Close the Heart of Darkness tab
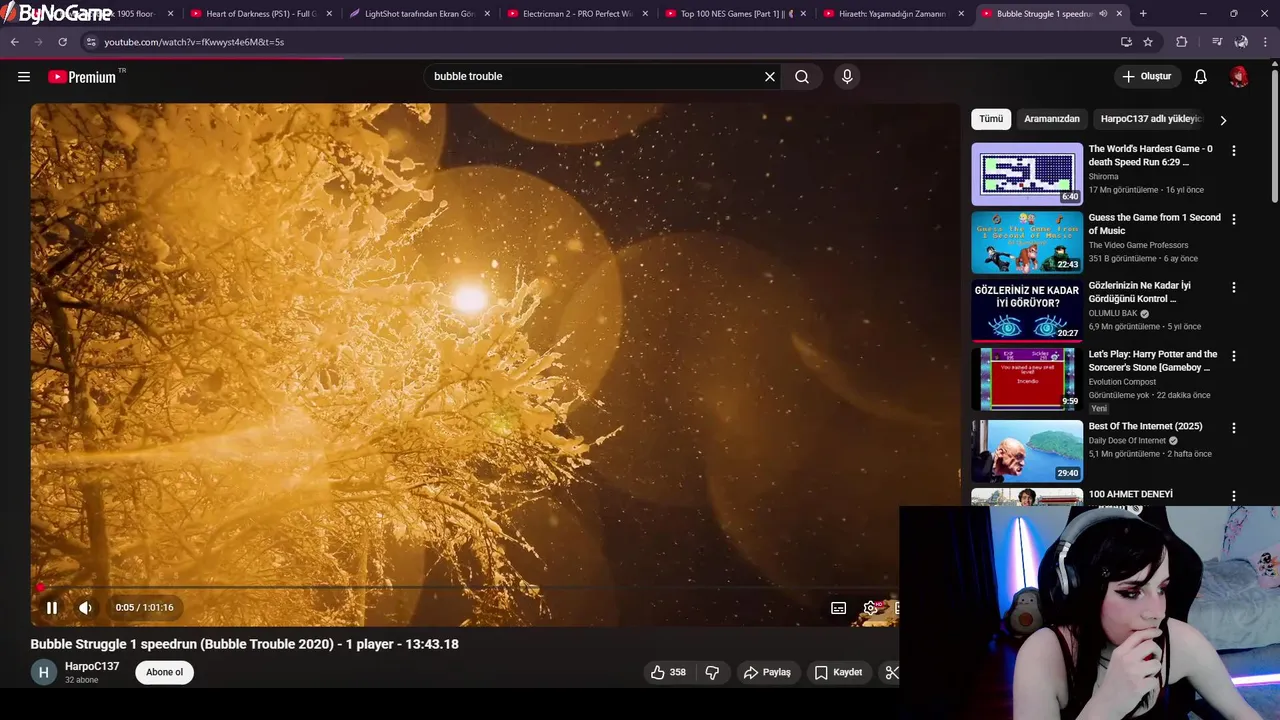This screenshot has height=720, width=1280. coord(329,14)
